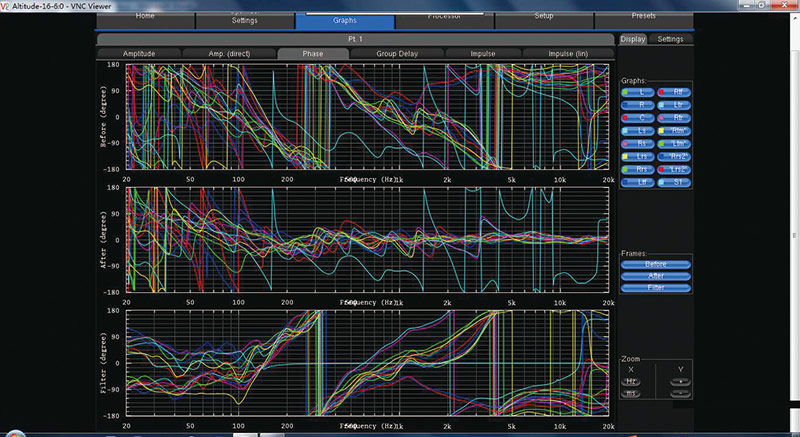This screenshot has height=437, width=800.
Task: Toggle the R channel graph
Action: 638,105
